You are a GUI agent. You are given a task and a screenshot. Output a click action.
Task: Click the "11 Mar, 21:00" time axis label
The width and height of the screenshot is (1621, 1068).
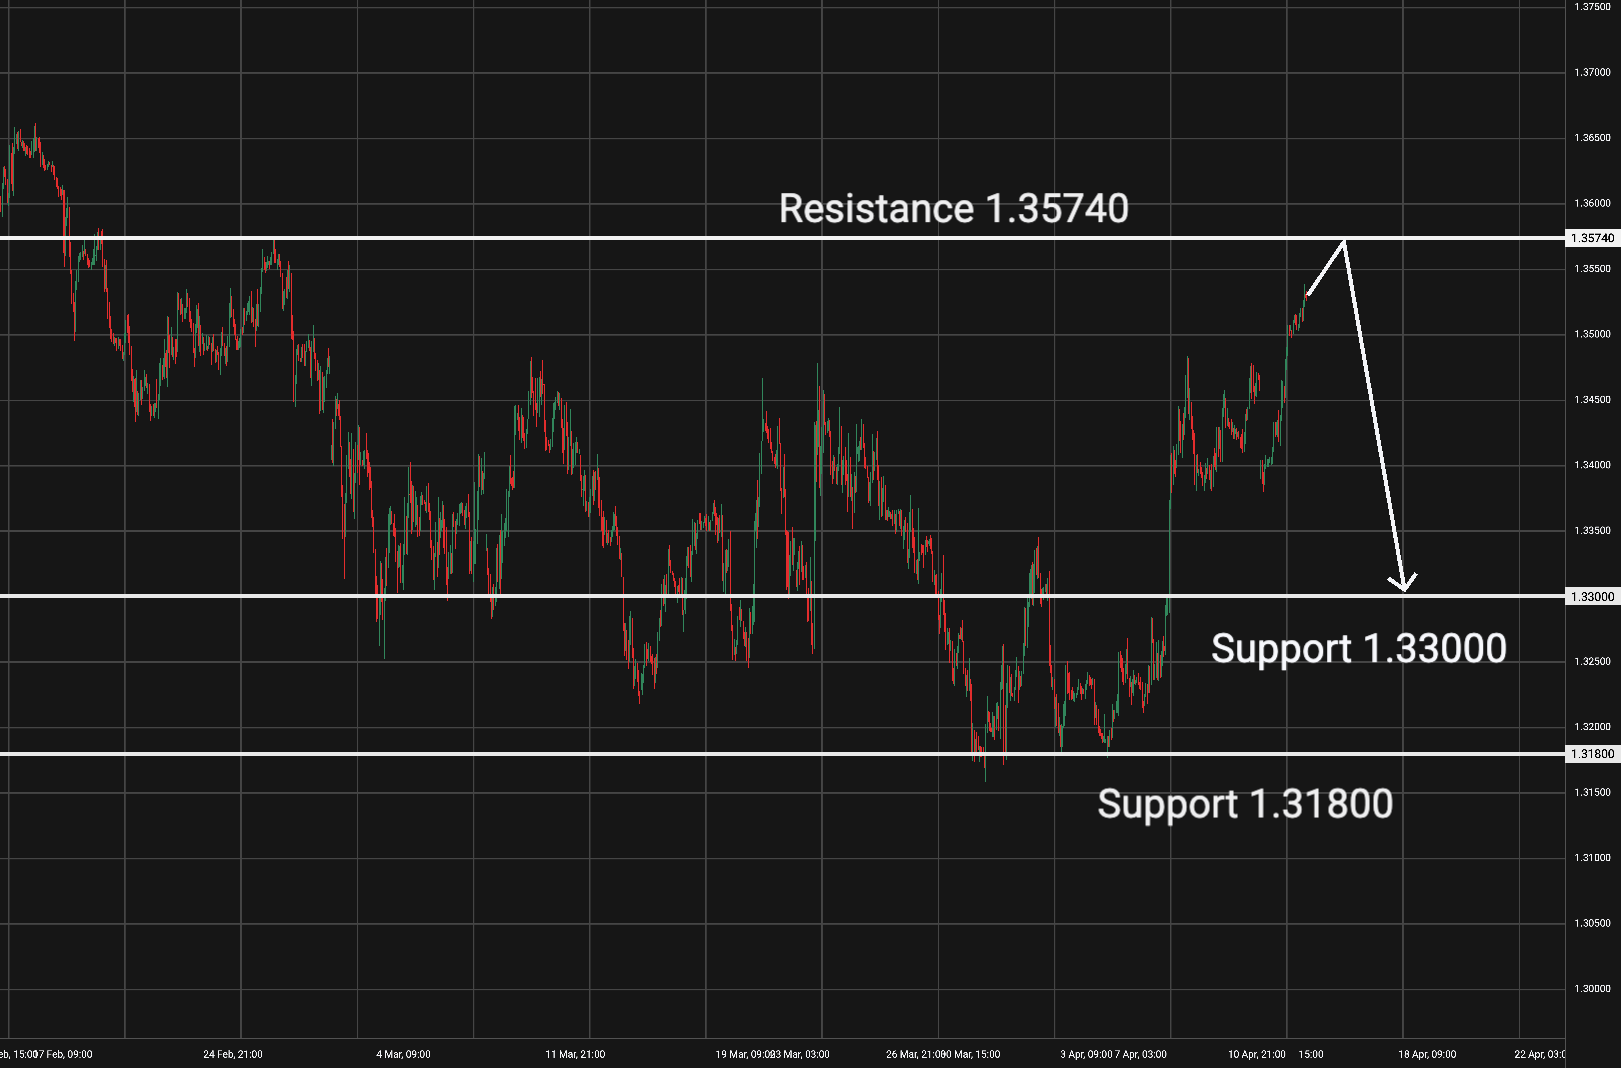[x=575, y=1054]
